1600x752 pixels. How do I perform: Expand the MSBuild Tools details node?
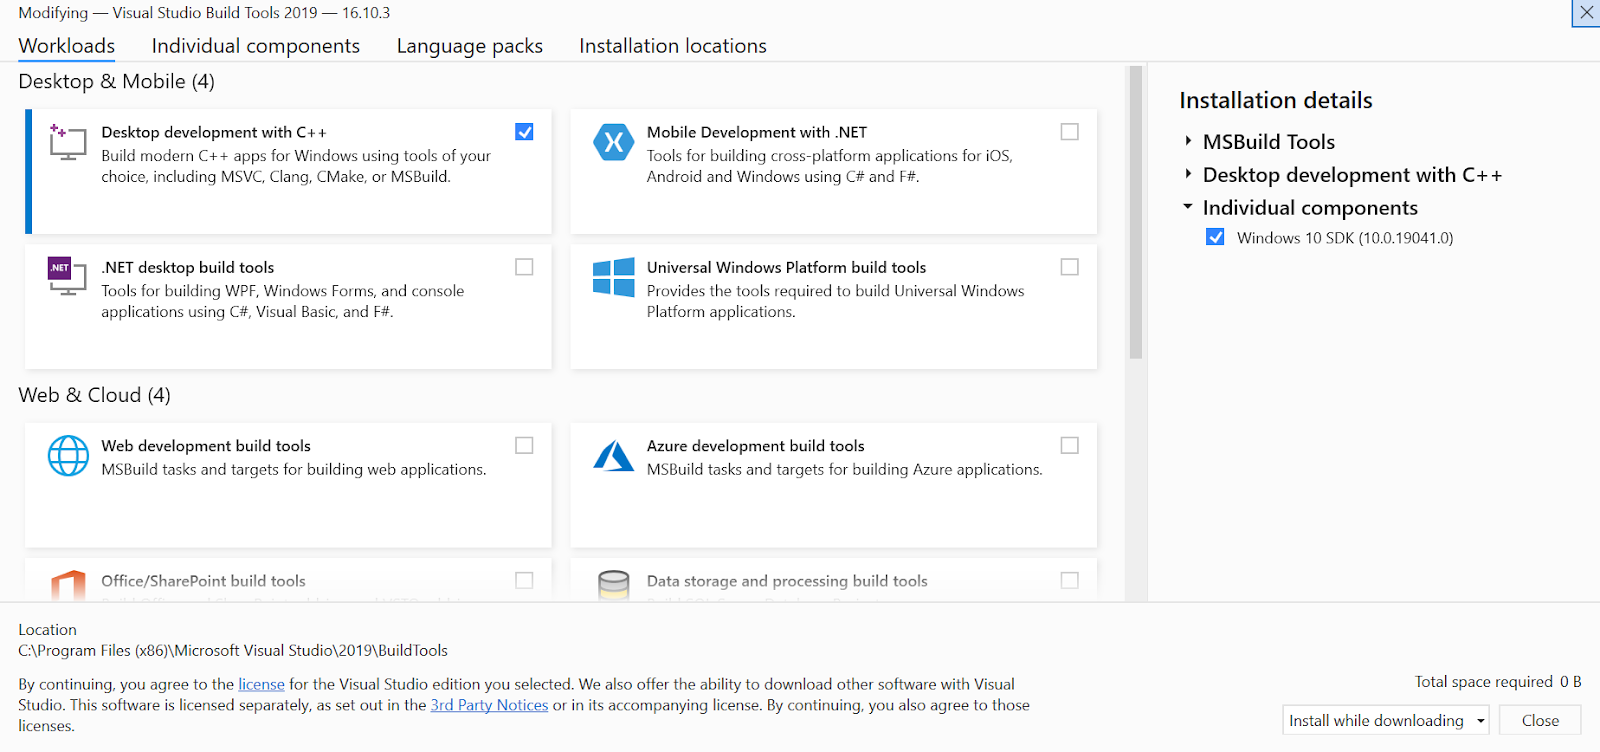click(x=1188, y=141)
